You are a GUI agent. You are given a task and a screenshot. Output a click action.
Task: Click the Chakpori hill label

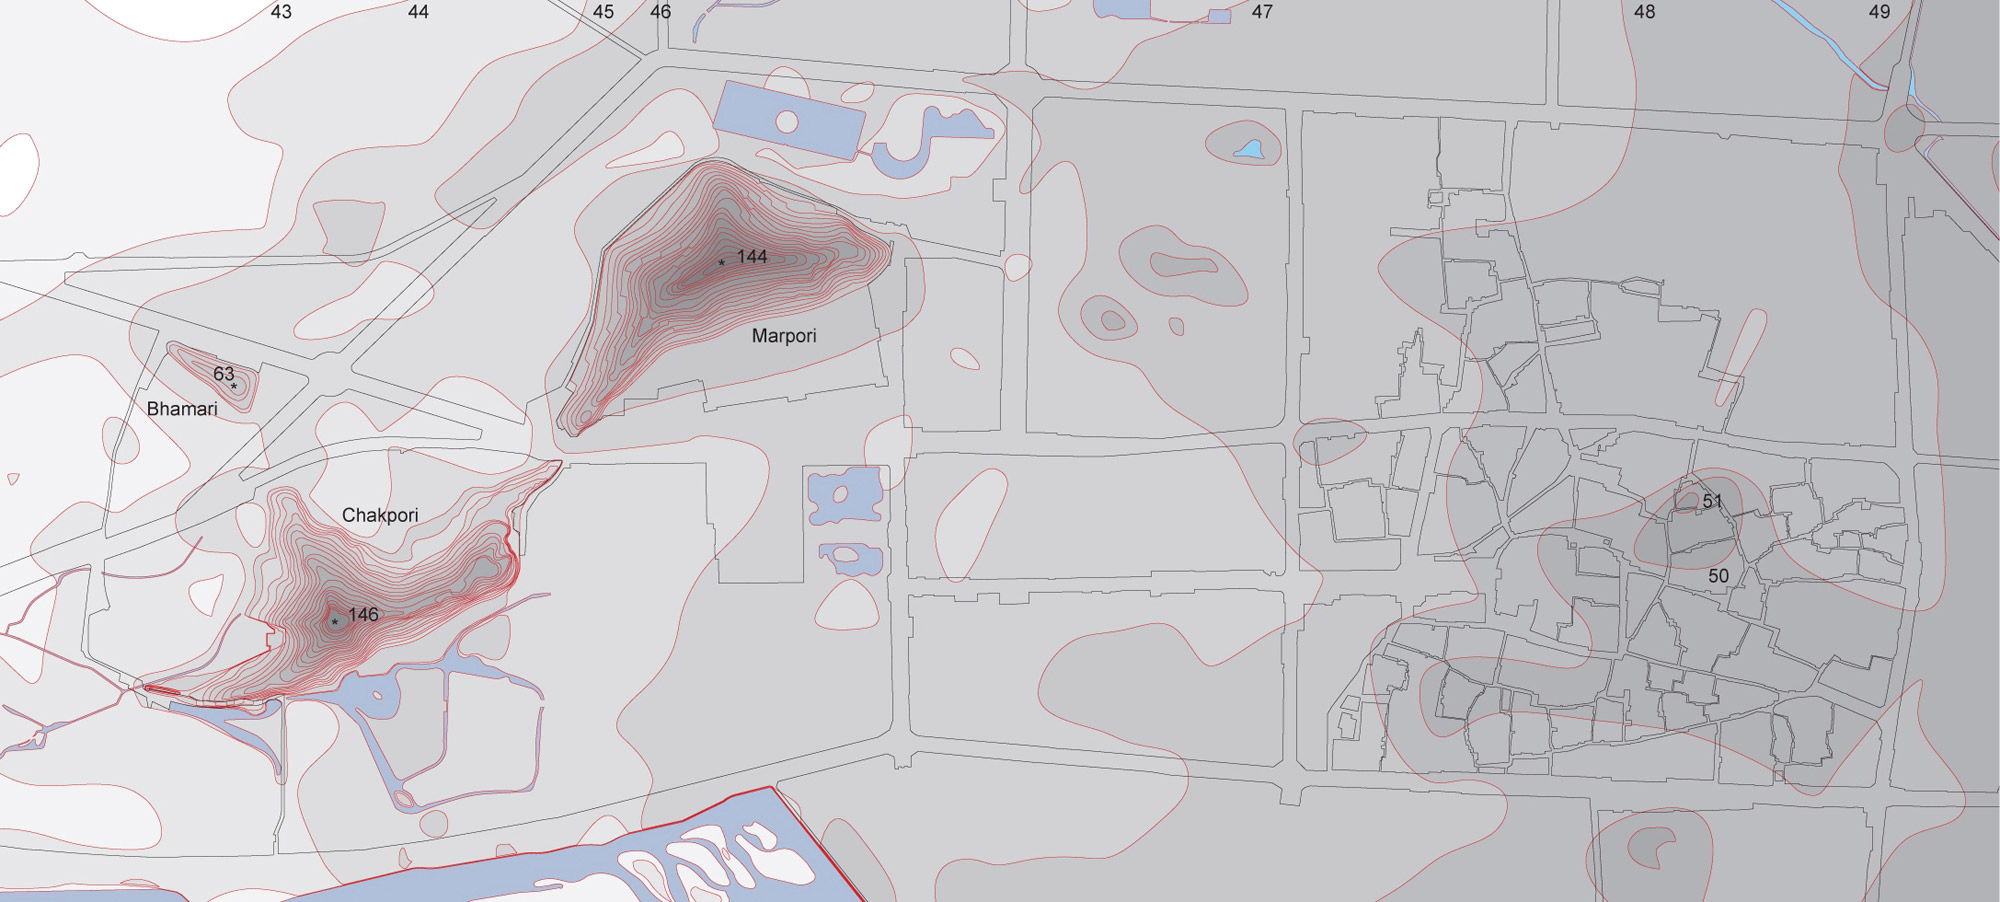click(380, 515)
